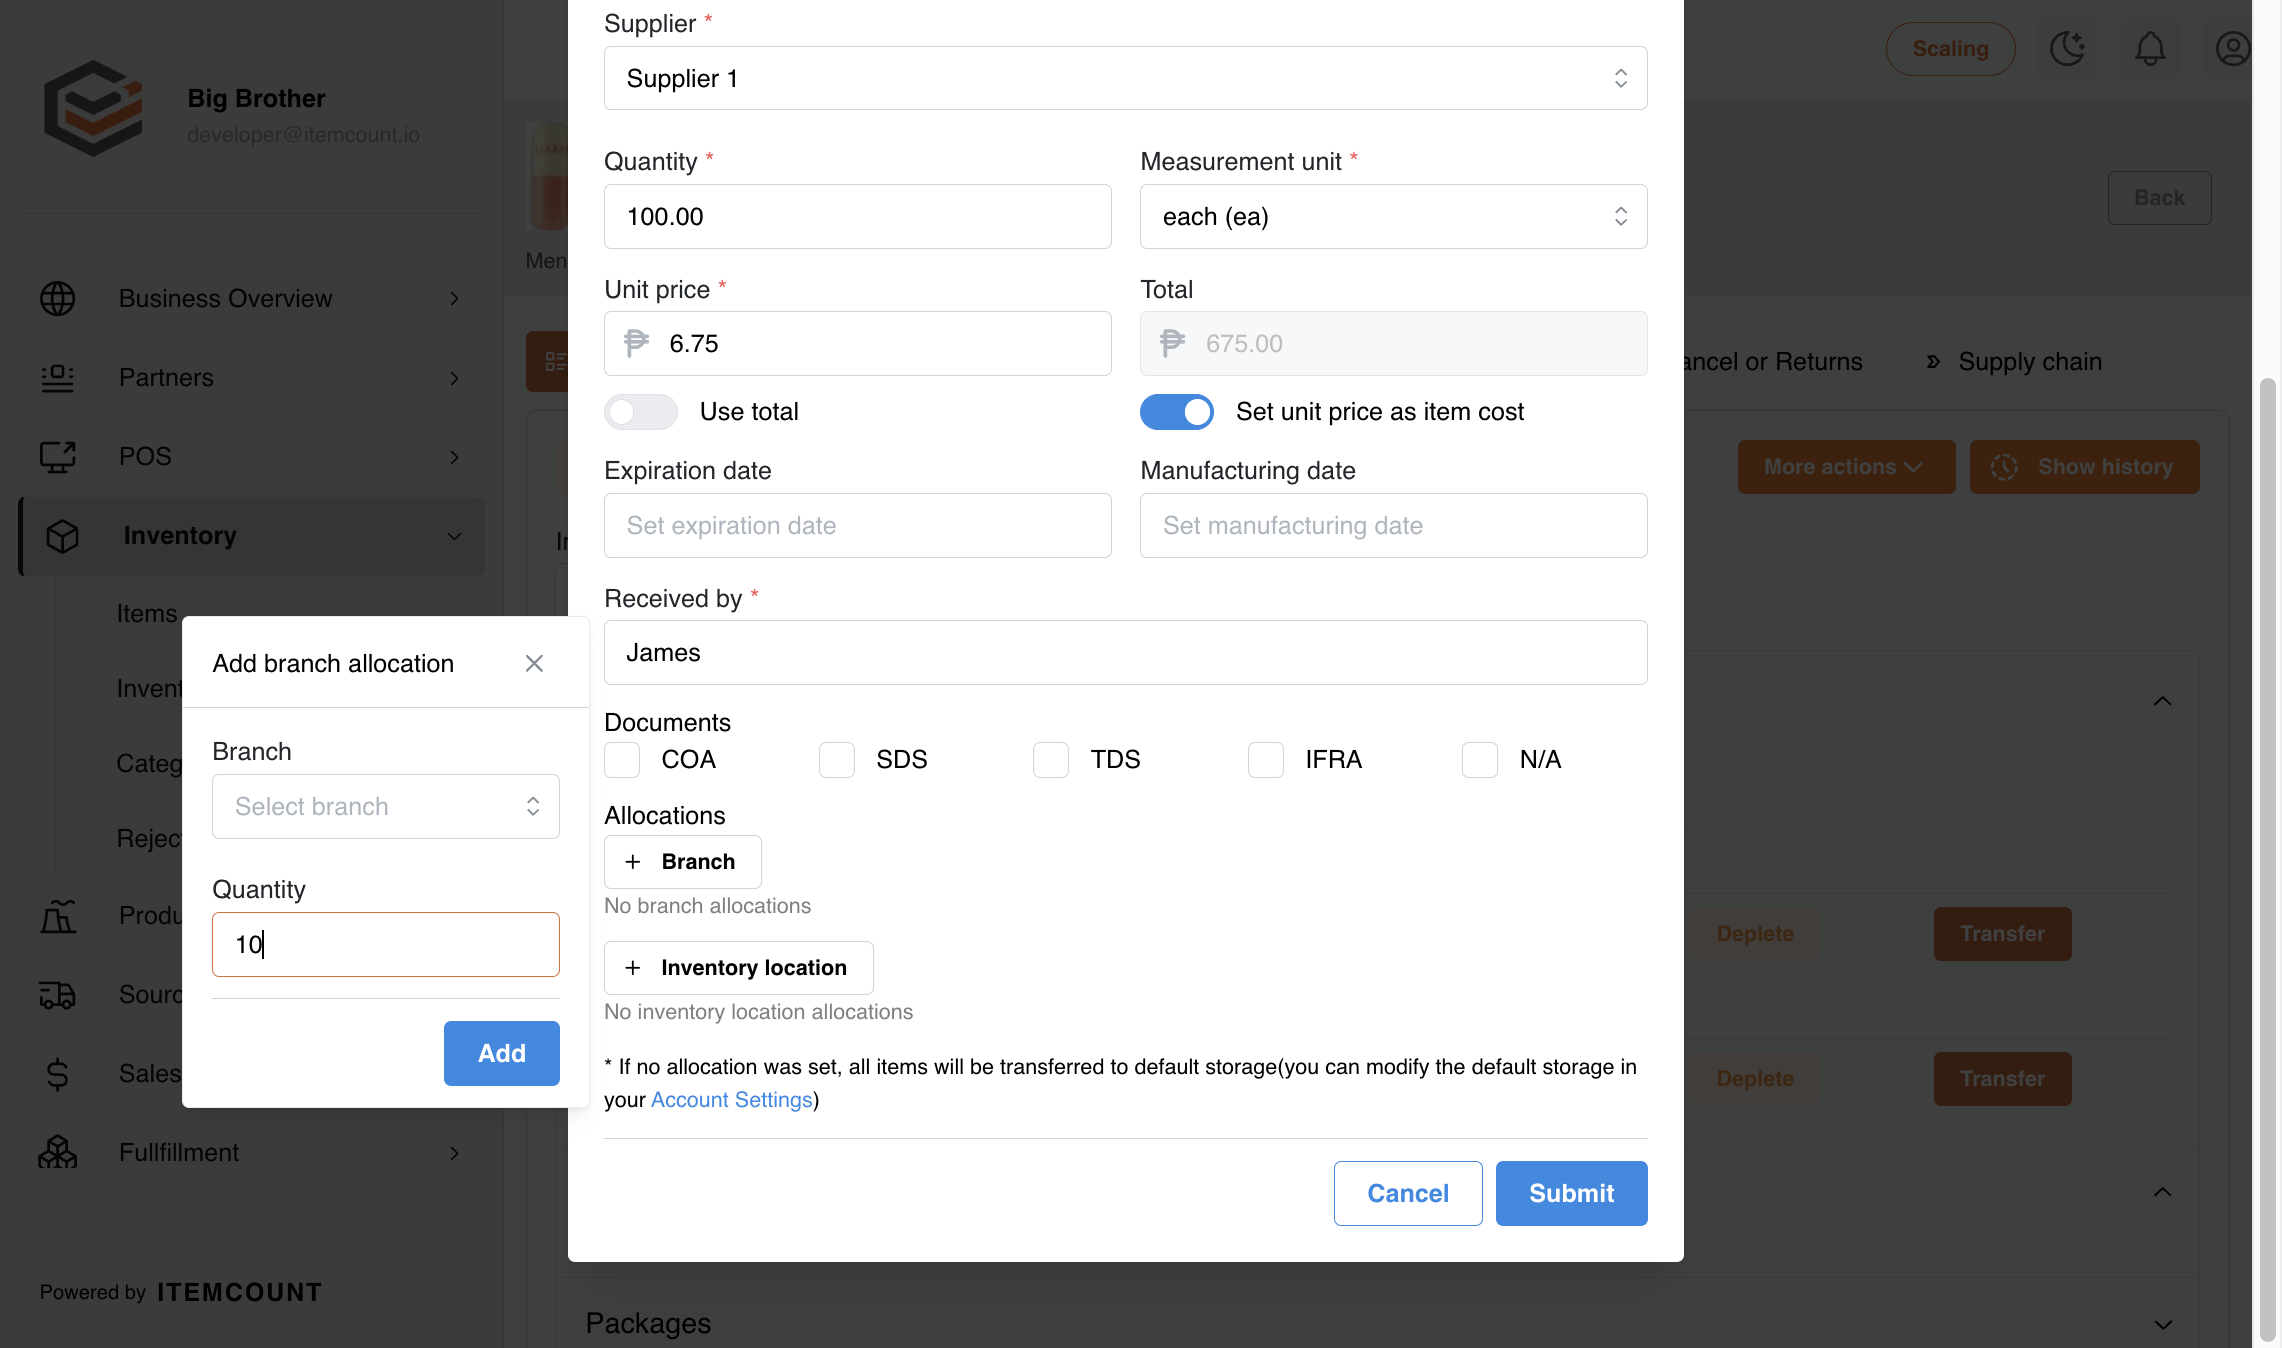
Task: Enable the Use total switch
Action: (641, 412)
